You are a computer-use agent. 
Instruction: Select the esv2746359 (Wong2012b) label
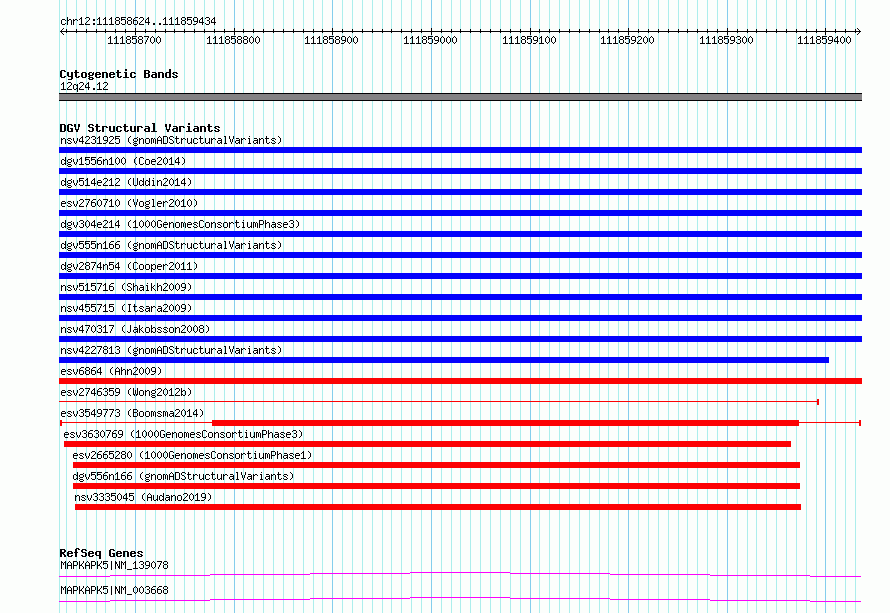126,392
